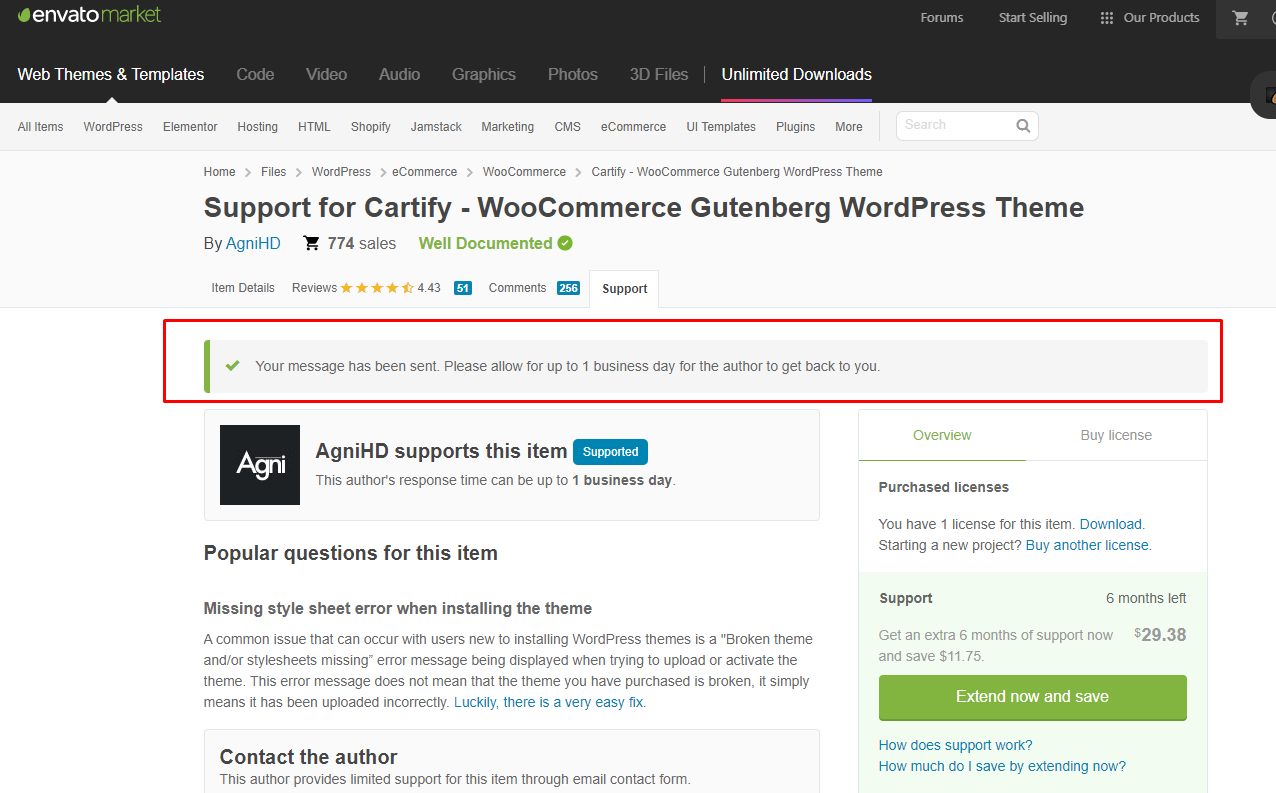
Task: Expand the More menu
Action: click(x=849, y=127)
